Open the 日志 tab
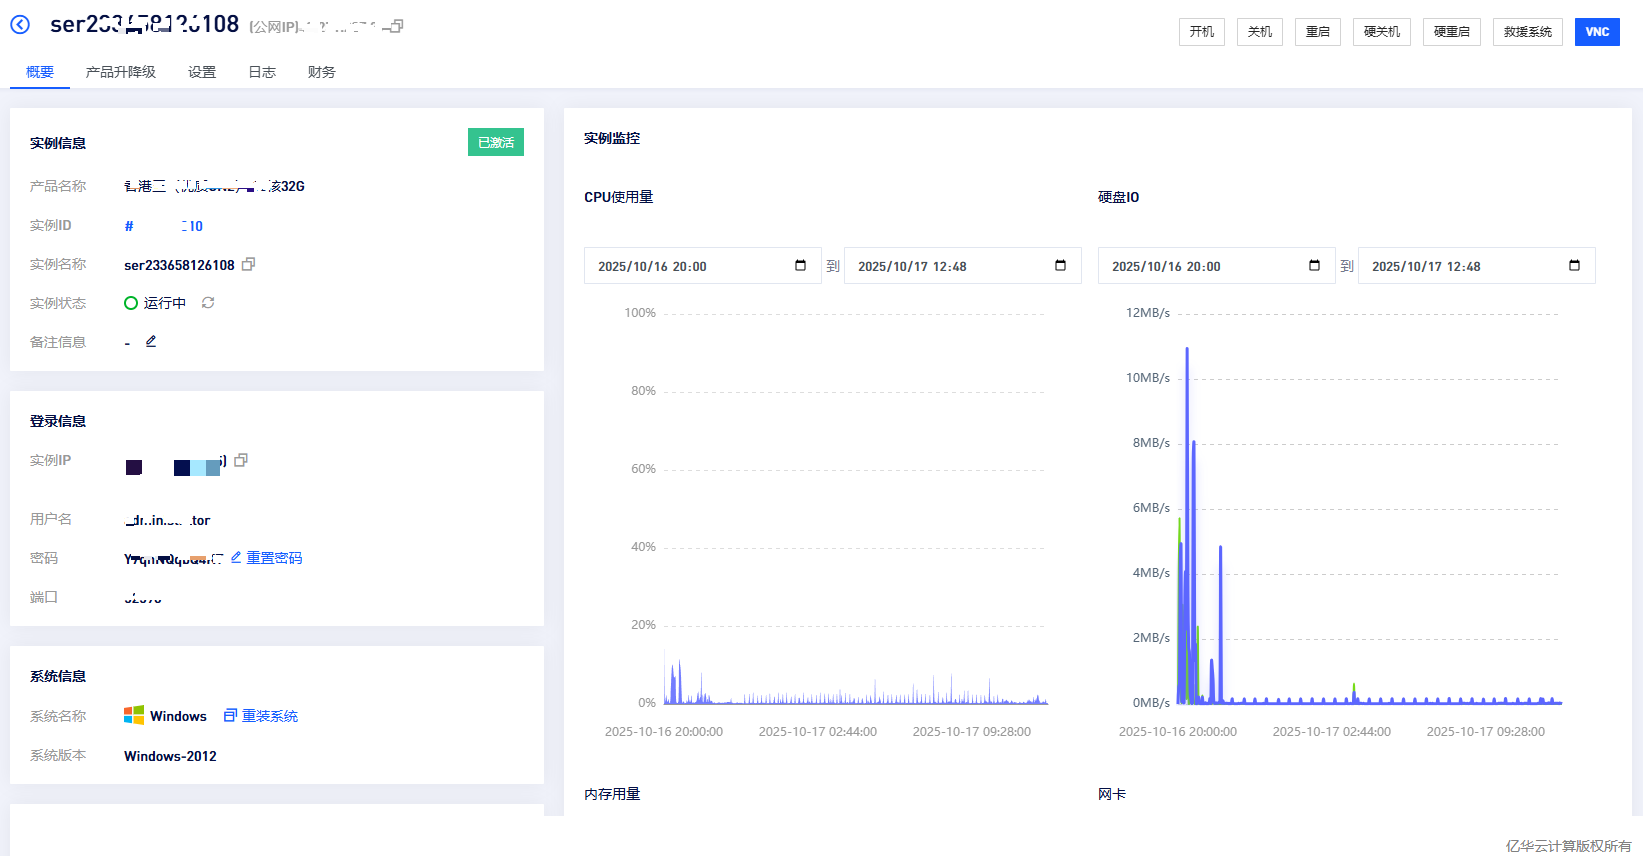This screenshot has height=856, width=1643. pos(262,72)
